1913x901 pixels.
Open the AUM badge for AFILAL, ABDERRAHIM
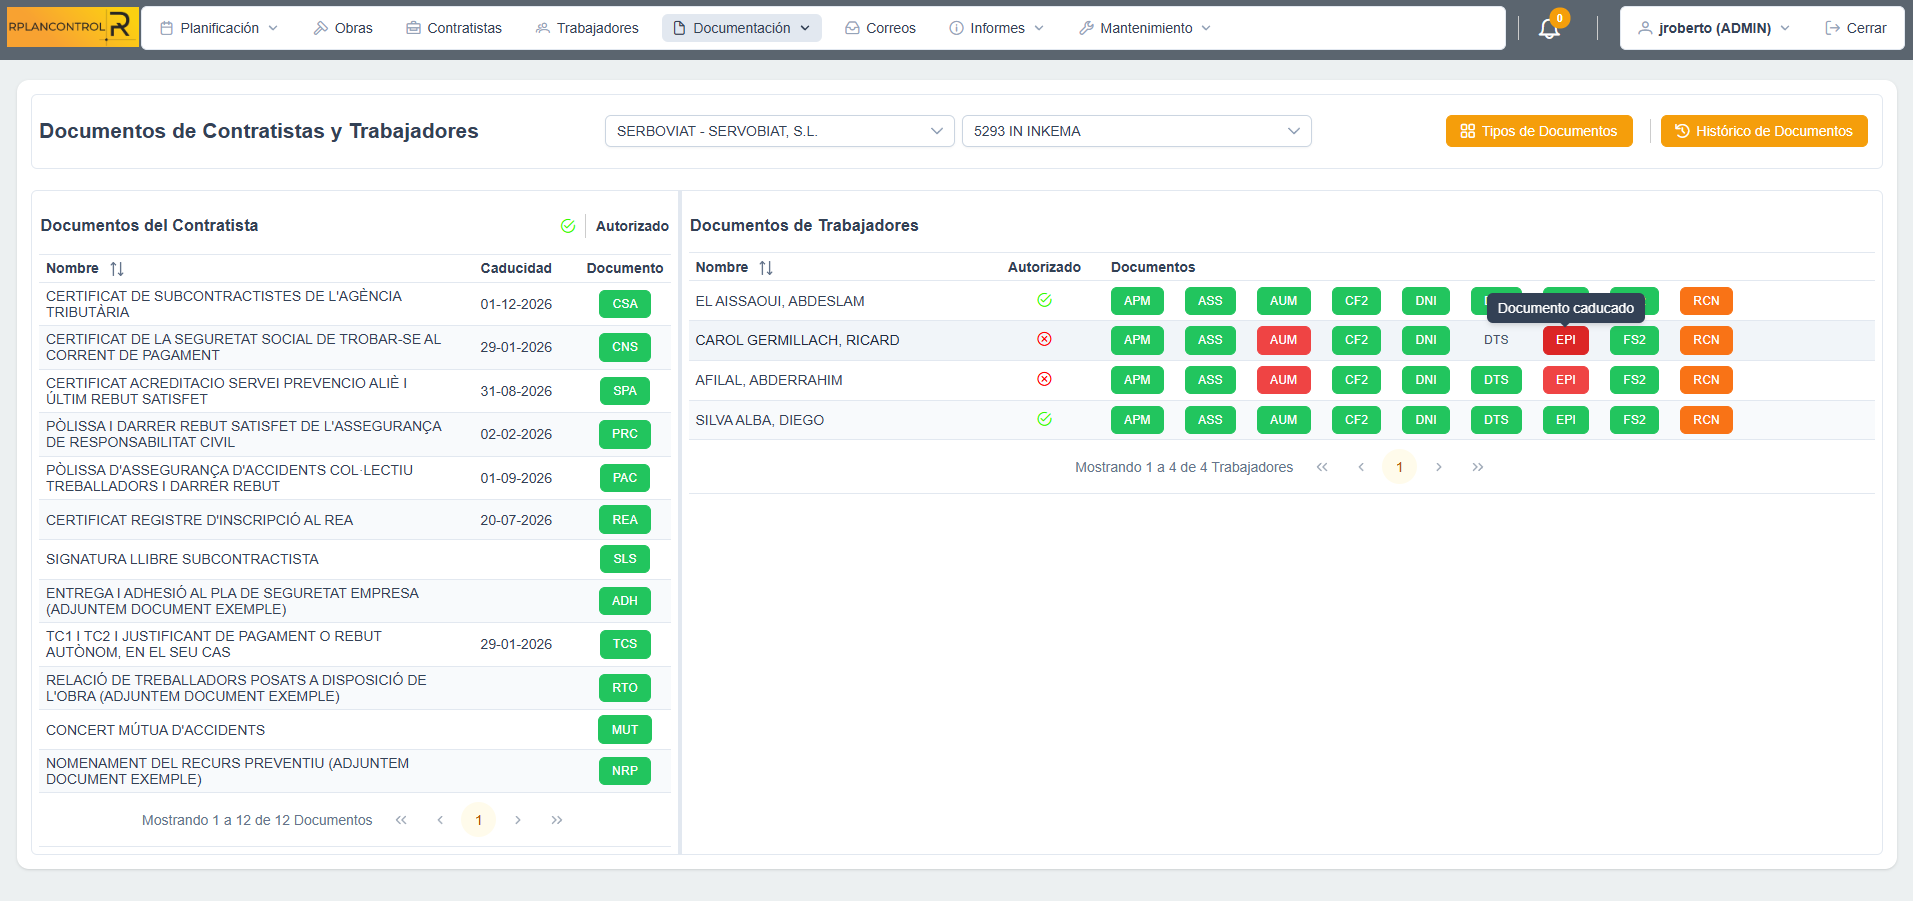pyautogui.click(x=1283, y=379)
